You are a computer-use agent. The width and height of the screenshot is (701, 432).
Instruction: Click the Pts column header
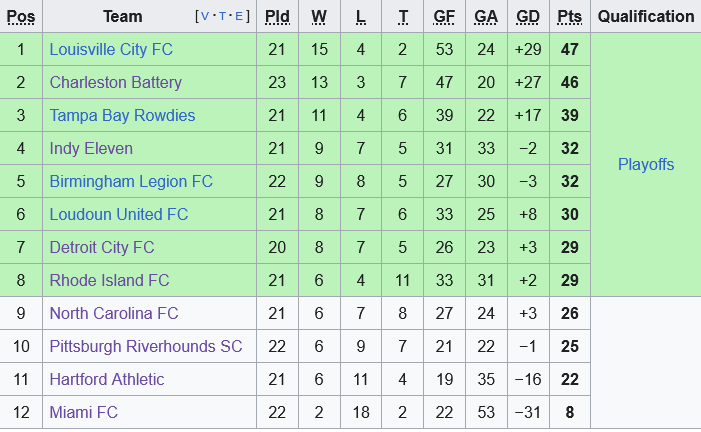(570, 16)
